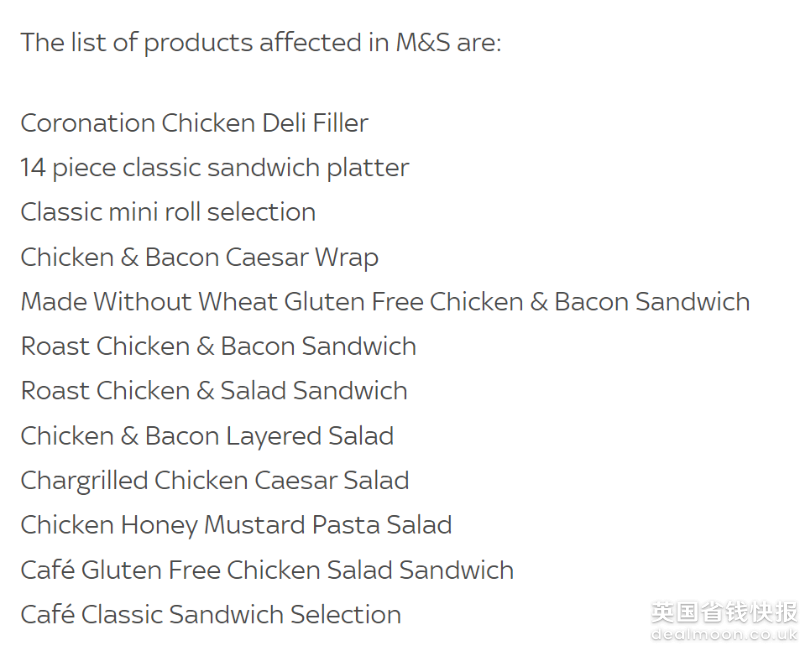Click the heading about M&S affected products
Viewport: 800px width, 651px height.
(x=261, y=42)
